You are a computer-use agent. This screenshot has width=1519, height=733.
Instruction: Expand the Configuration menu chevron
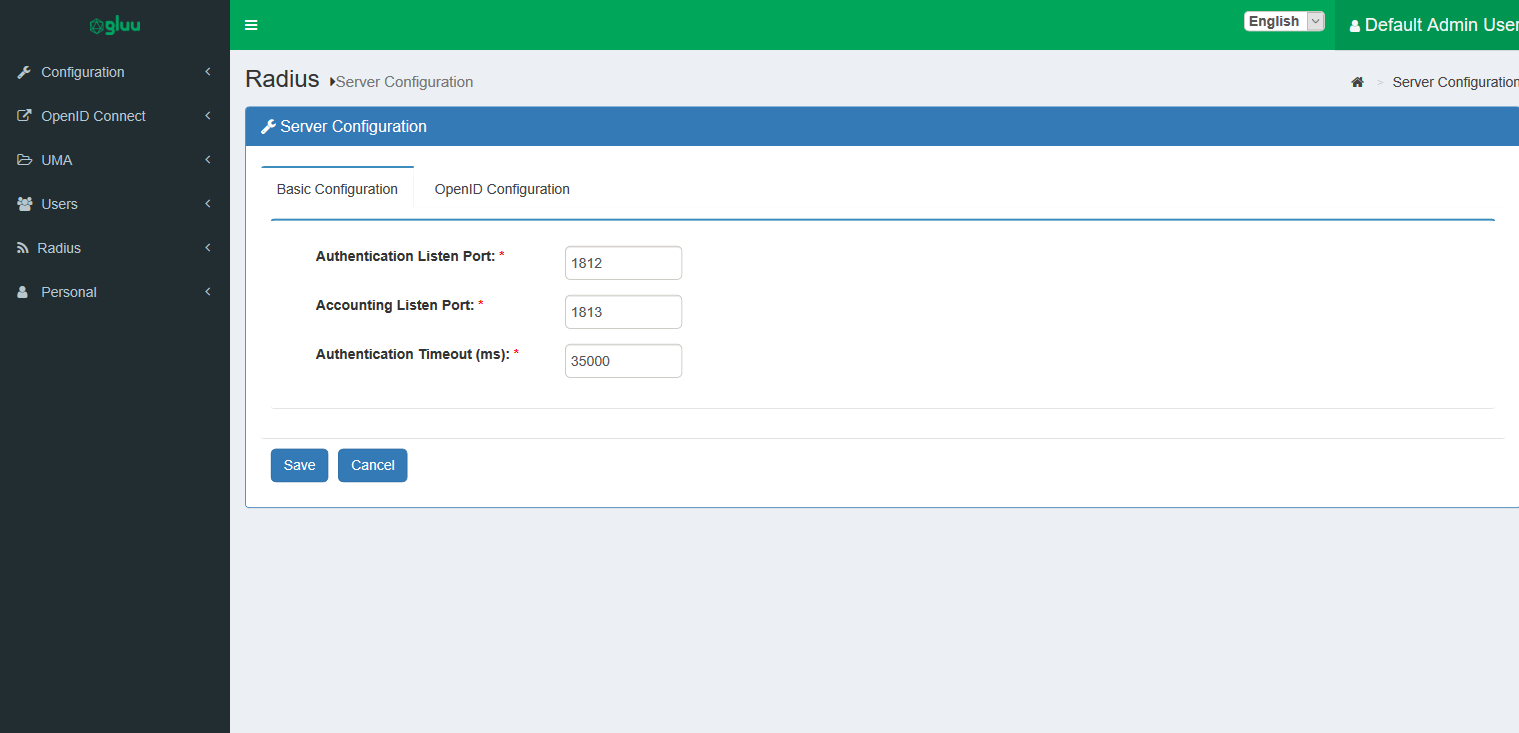pos(207,71)
